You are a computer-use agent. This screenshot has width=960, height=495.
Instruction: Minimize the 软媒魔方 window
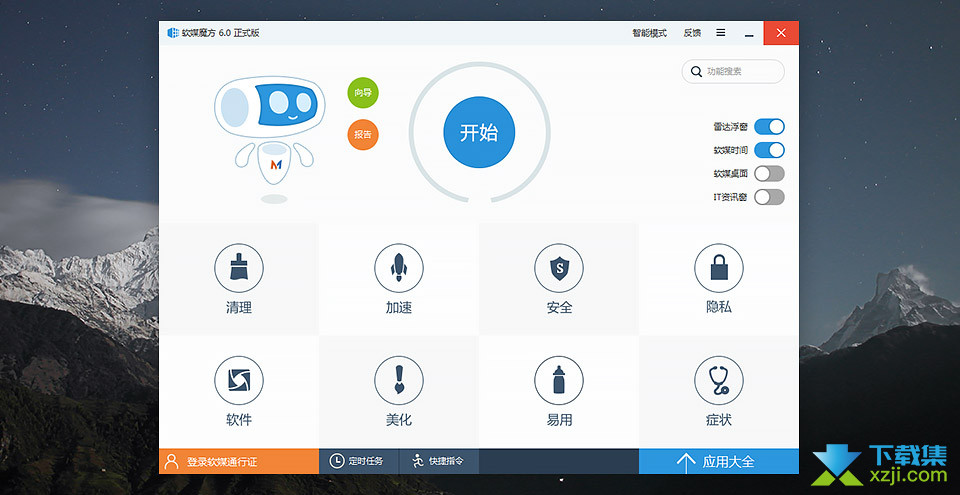click(x=749, y=33)
